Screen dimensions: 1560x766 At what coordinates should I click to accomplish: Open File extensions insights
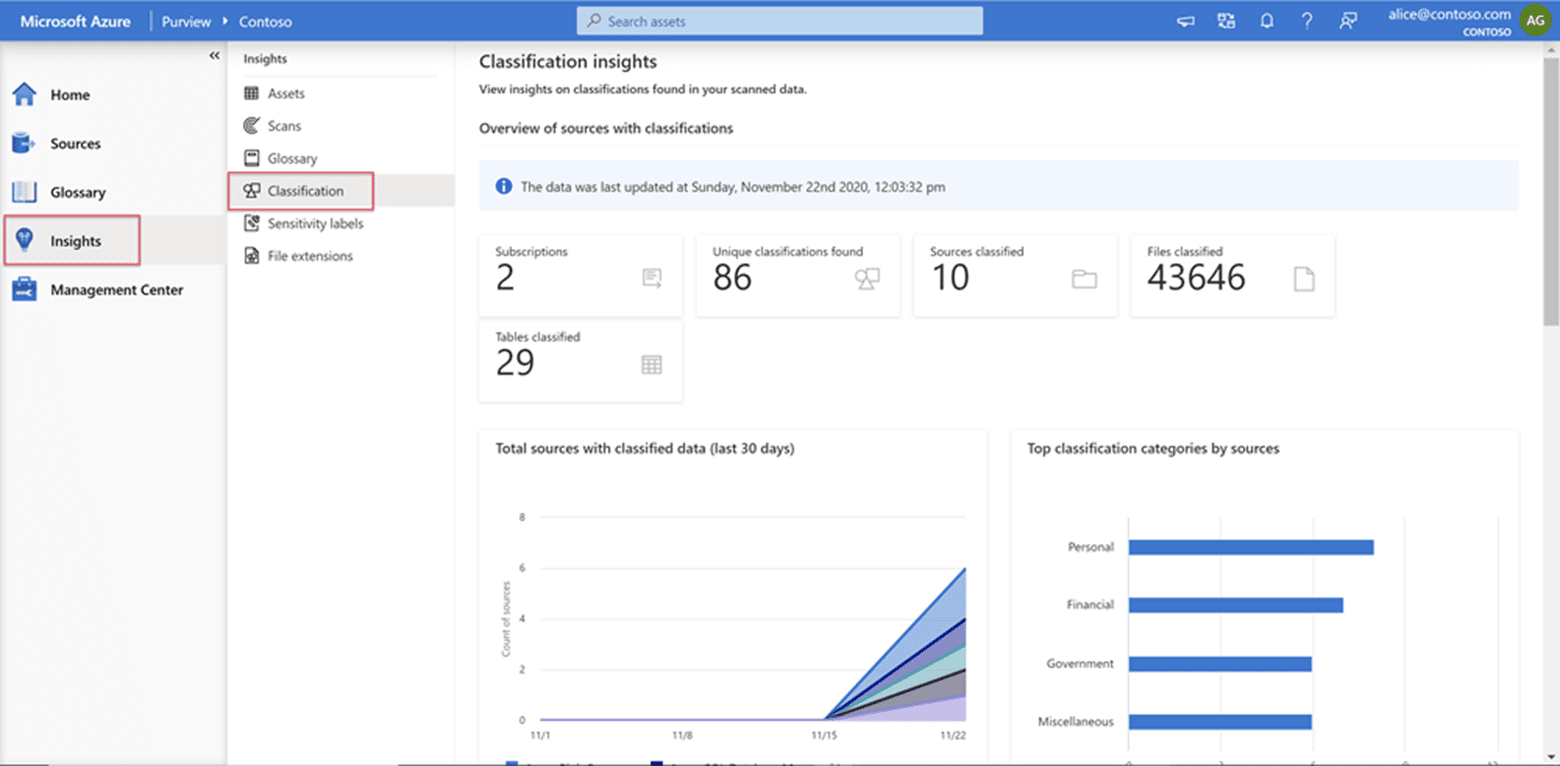(310, 256)
